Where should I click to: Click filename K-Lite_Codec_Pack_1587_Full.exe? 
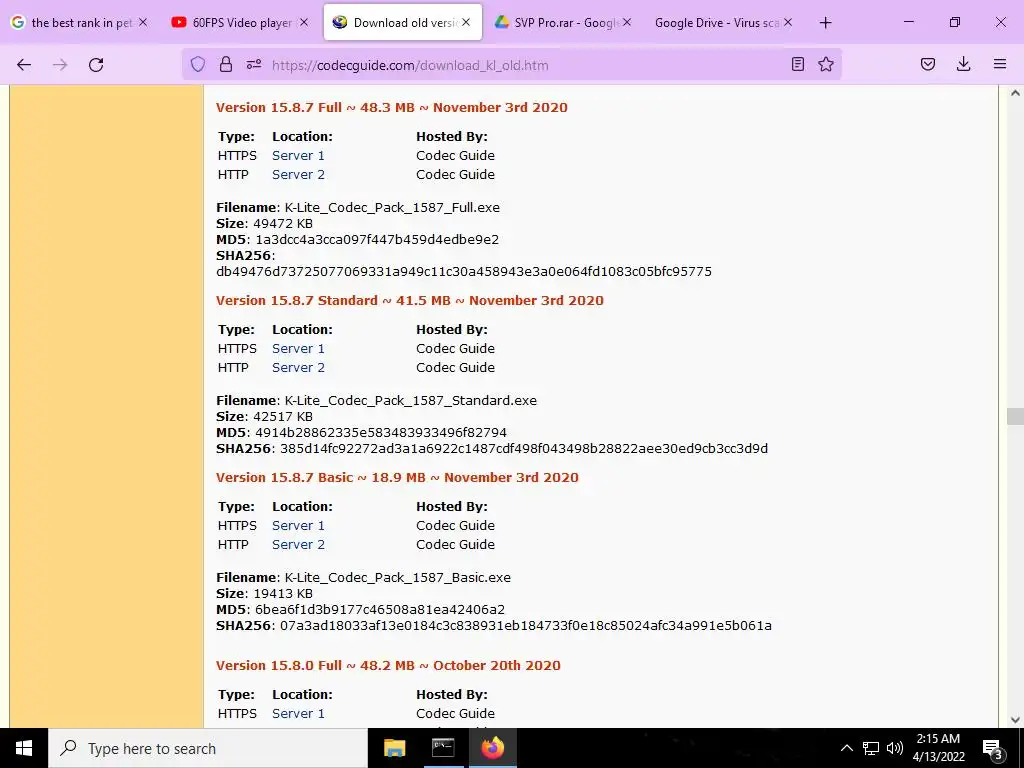click(x=392, y=207)
